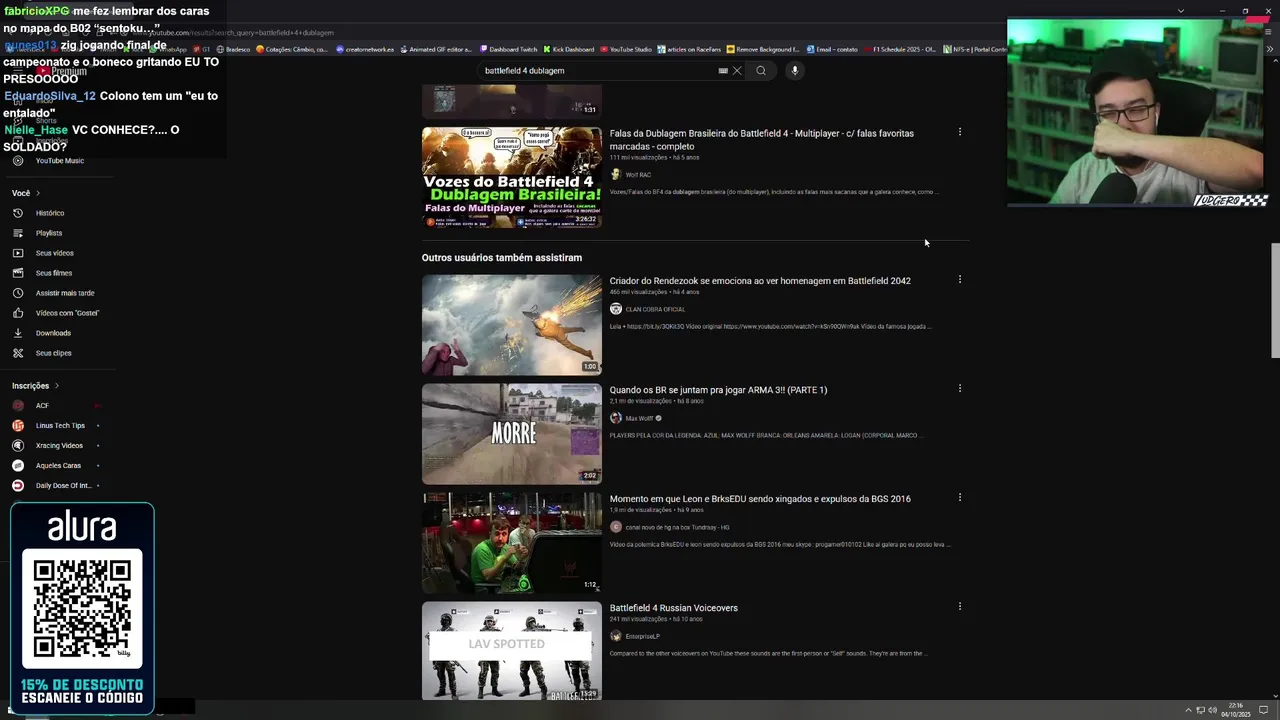Image resolution: width=1280 pixels, height=720 pixels.
Task: Click the EnterpriseLP channel avatar
Action: (x=616, y=636)
